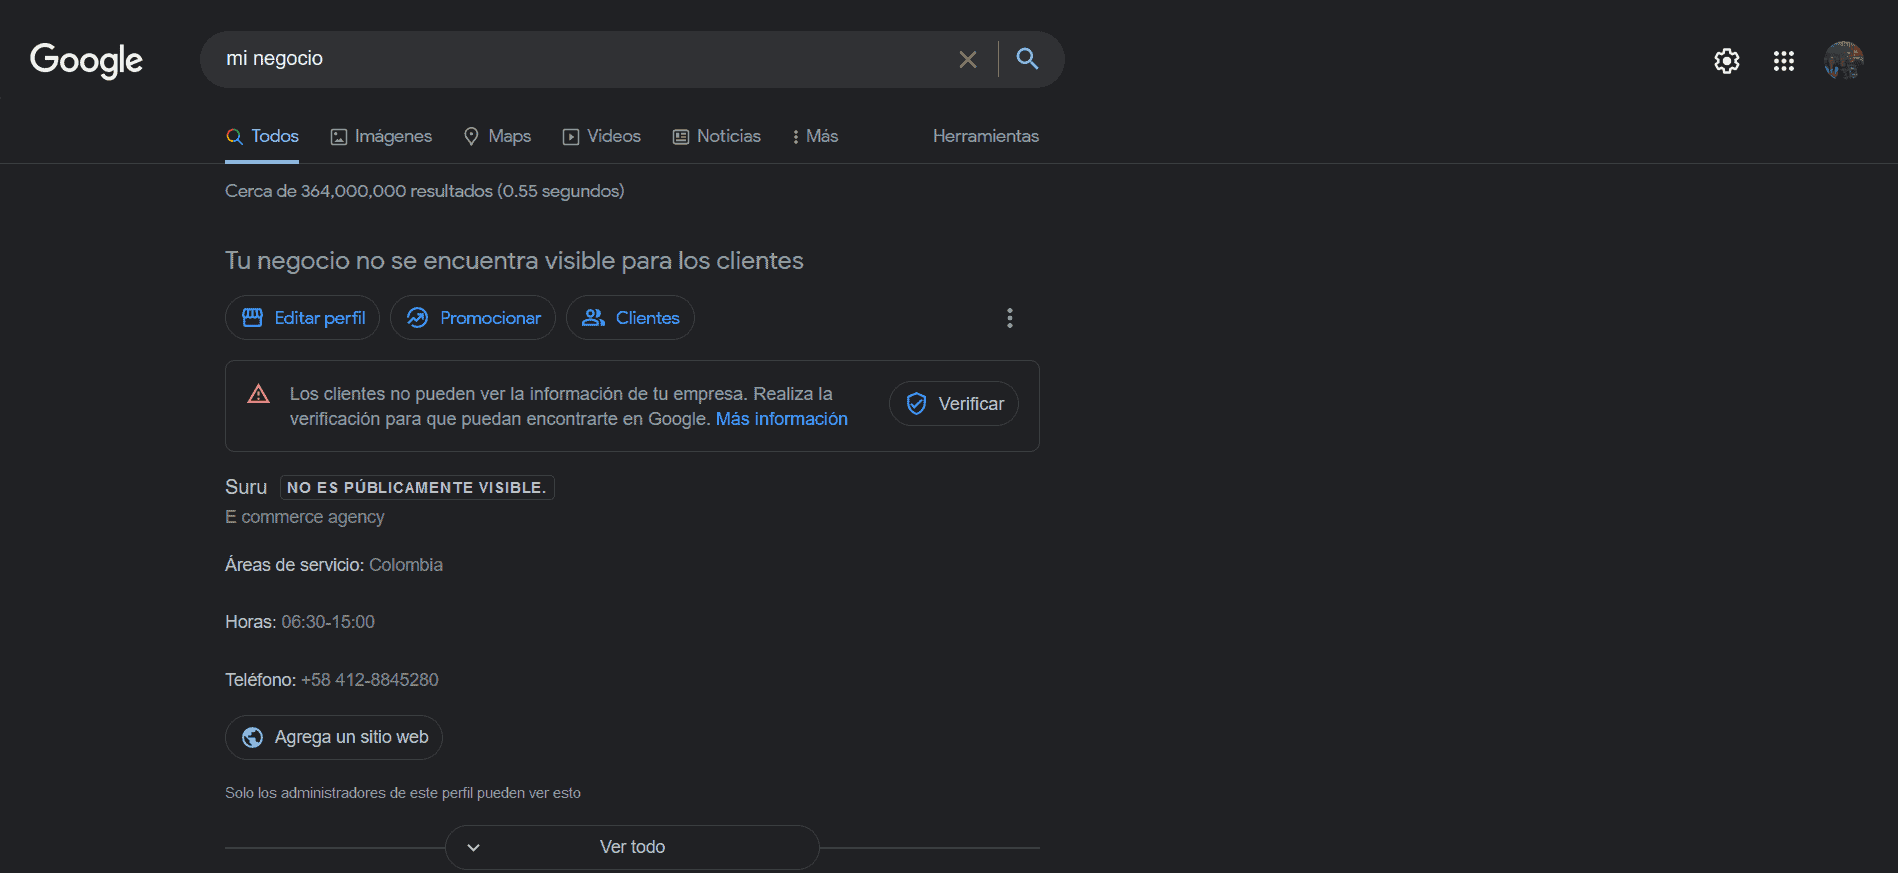Open the settings gear icon
This screenshot has width=1898, height=873.
(x=1727, y=61)
